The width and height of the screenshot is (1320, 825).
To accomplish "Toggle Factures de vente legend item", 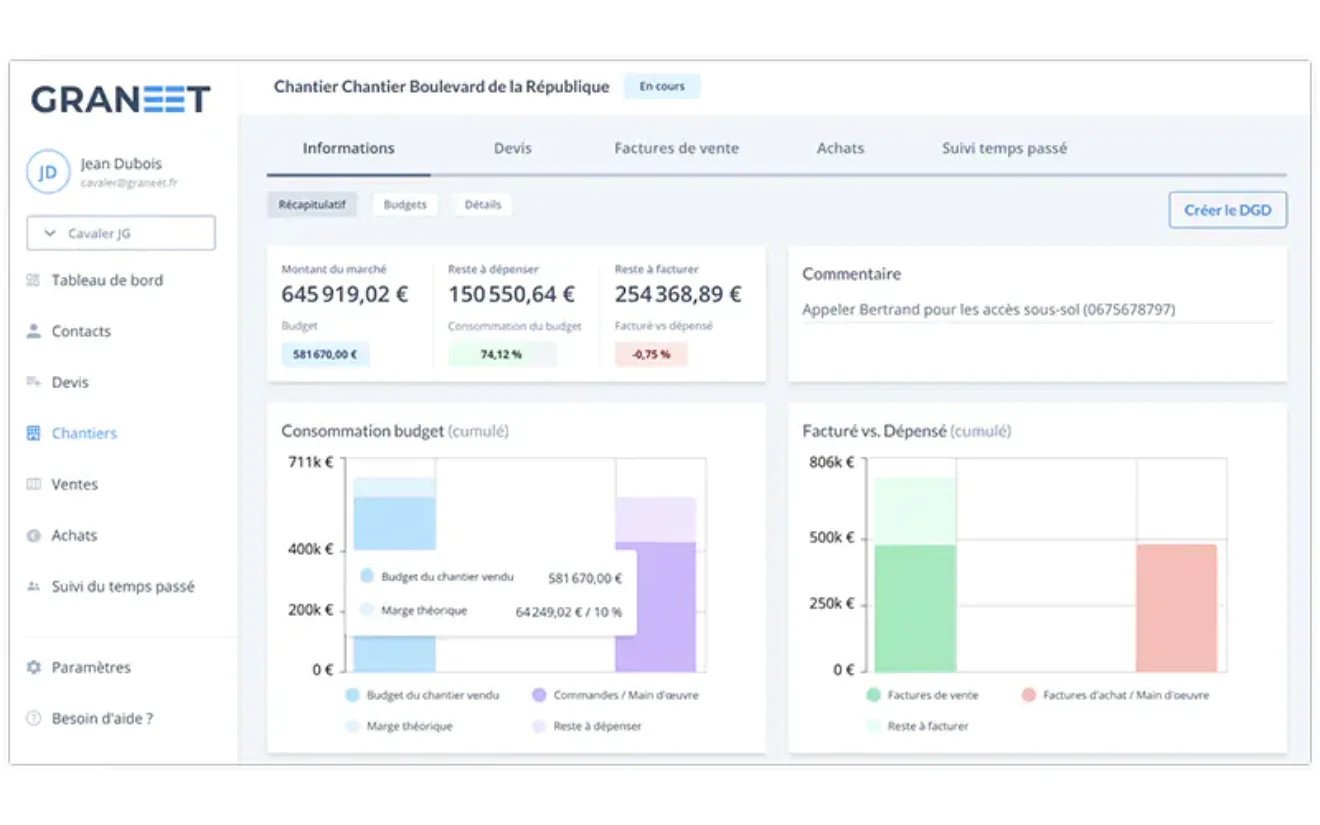I will coord(923,695).
